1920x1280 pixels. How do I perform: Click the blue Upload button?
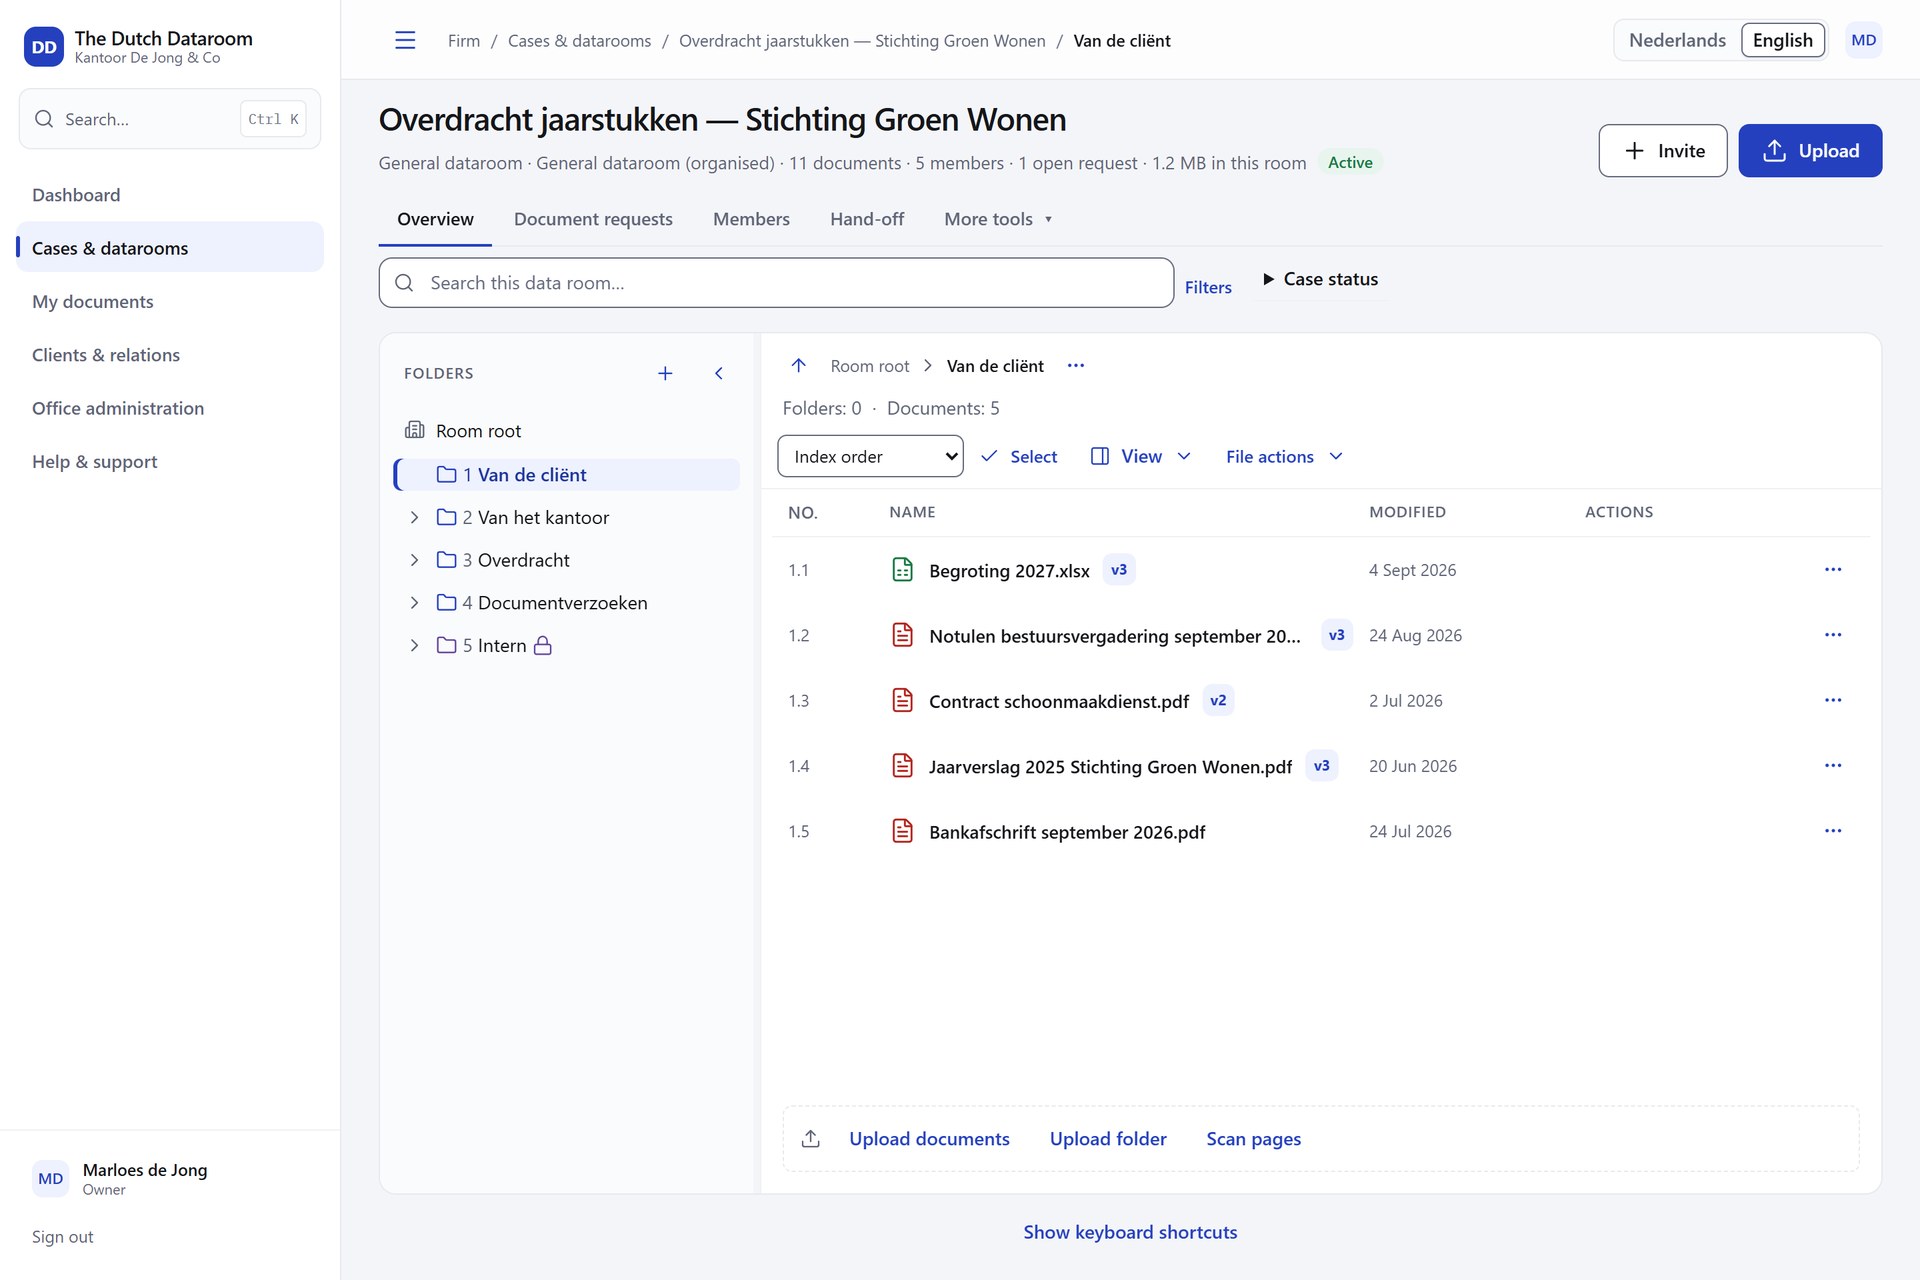[1810, 151]
